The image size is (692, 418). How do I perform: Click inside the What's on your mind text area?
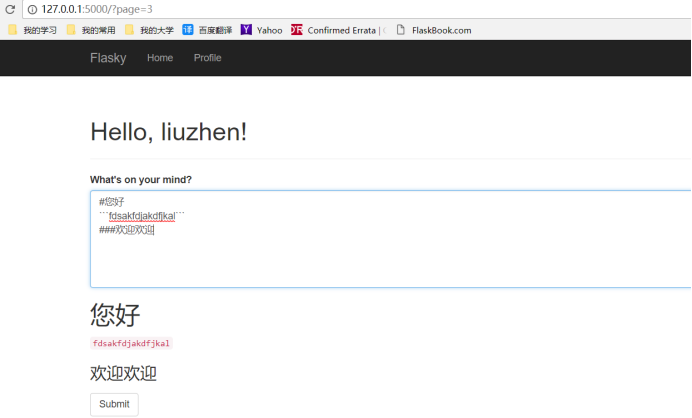391,239
